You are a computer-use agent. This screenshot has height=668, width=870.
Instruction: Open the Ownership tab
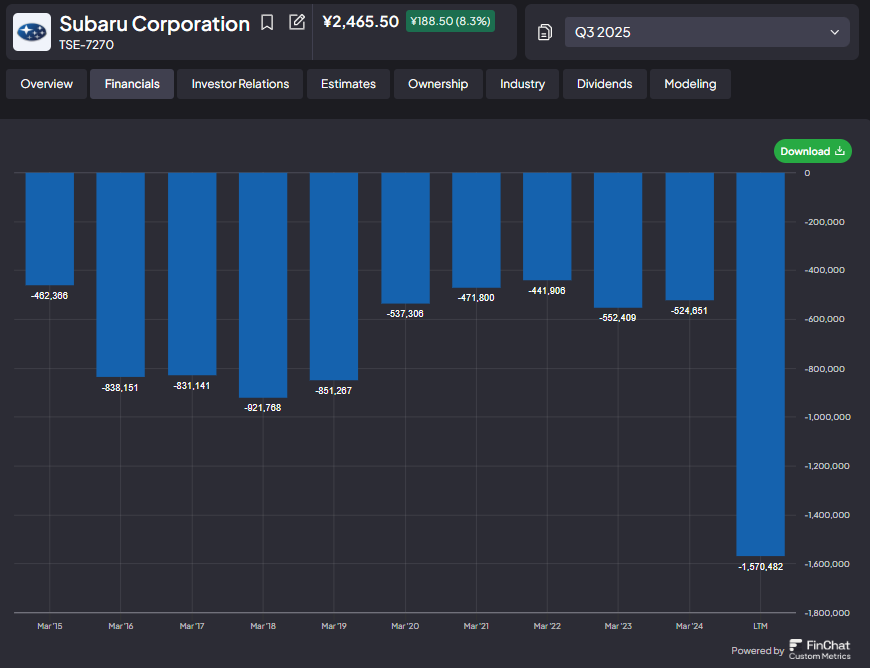(438, 84)
